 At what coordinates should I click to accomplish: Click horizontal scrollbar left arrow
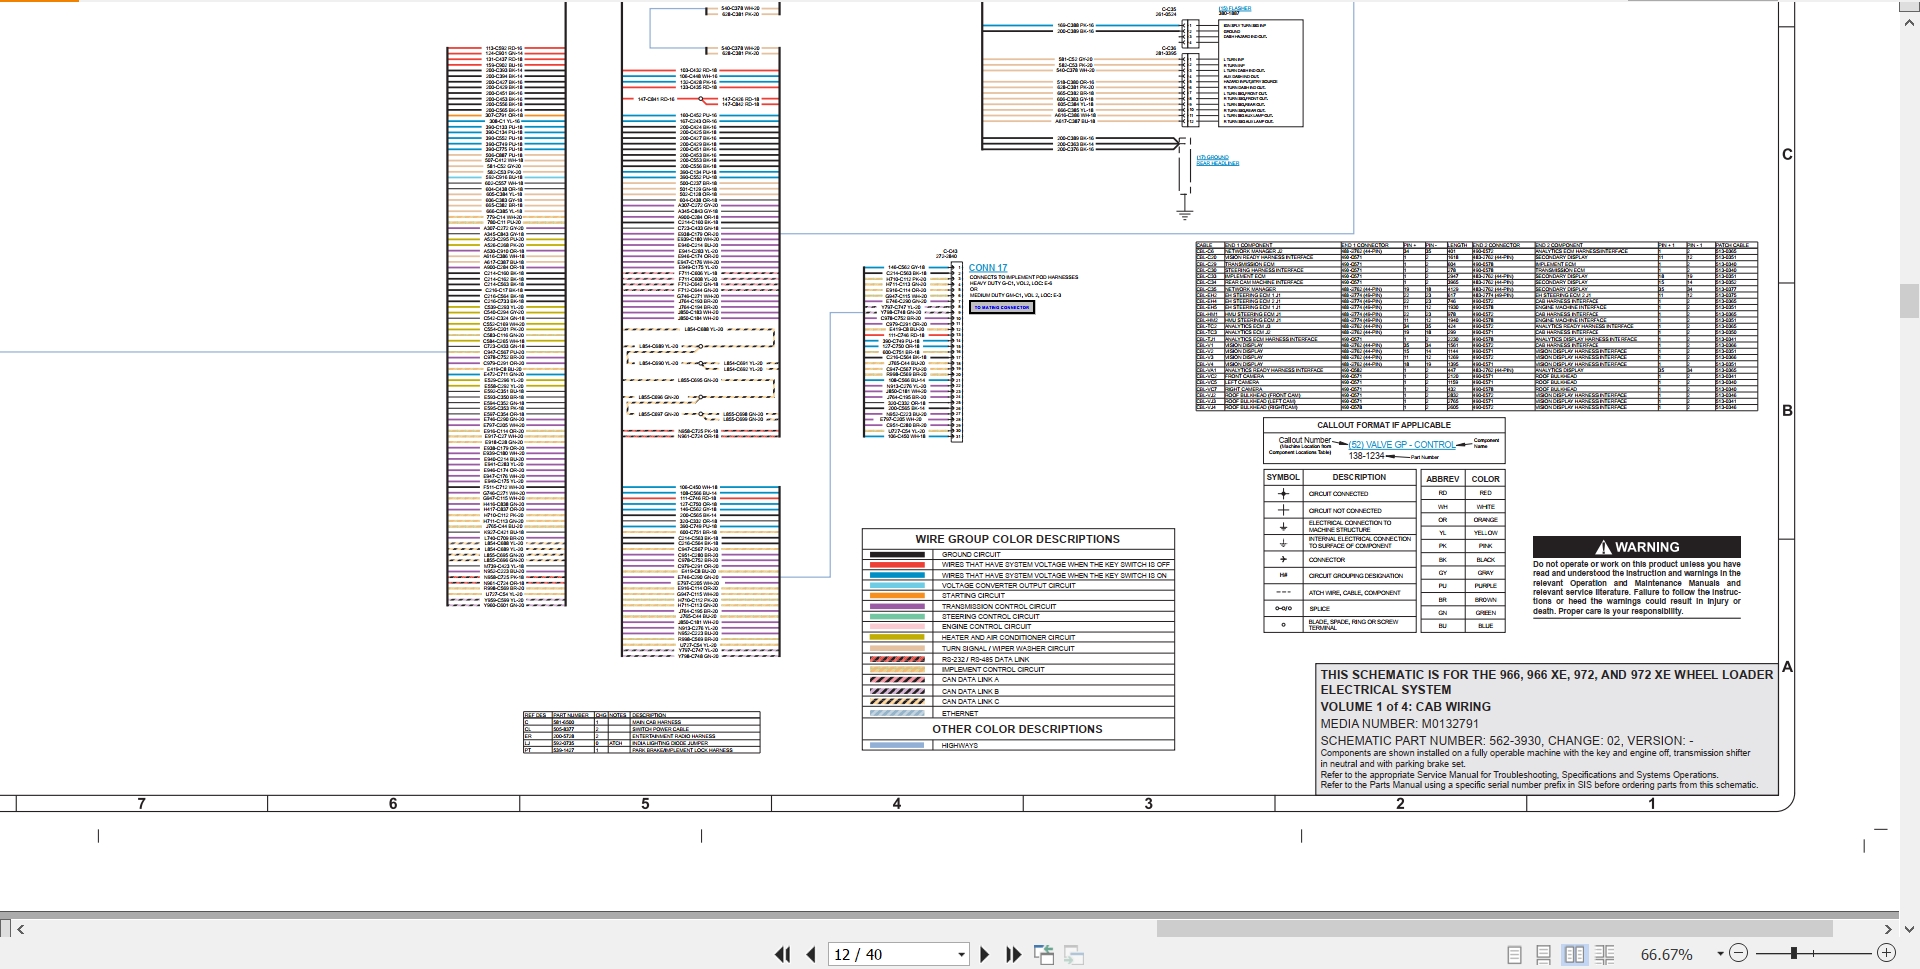pyautogui.click(x=21, y=929)
